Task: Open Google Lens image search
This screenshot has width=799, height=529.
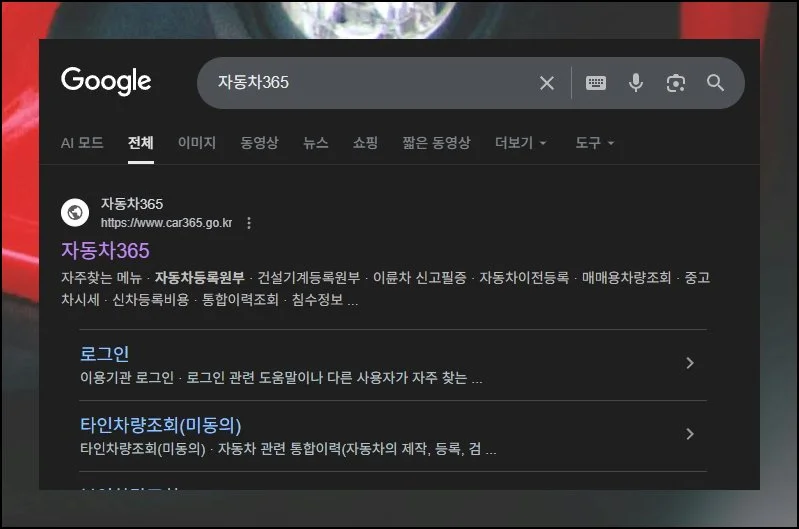Action: (676, 83)
